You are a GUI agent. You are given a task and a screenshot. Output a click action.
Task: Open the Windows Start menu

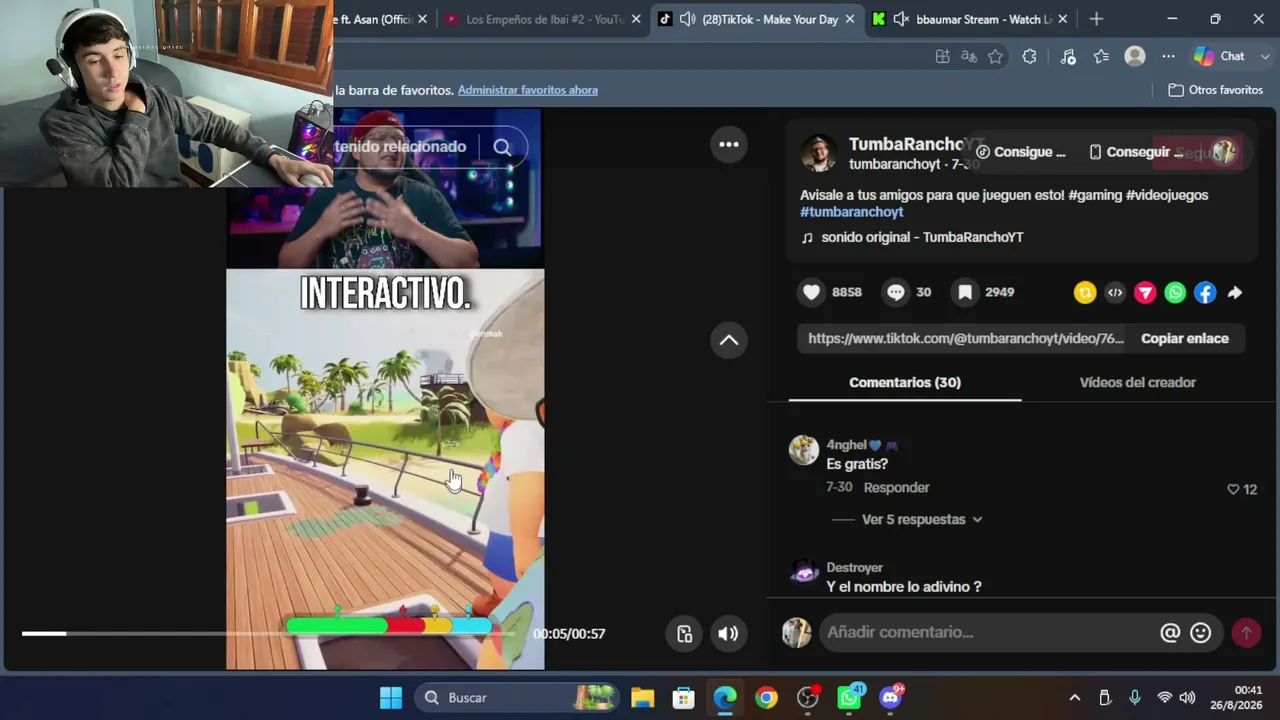coord(391,698)
